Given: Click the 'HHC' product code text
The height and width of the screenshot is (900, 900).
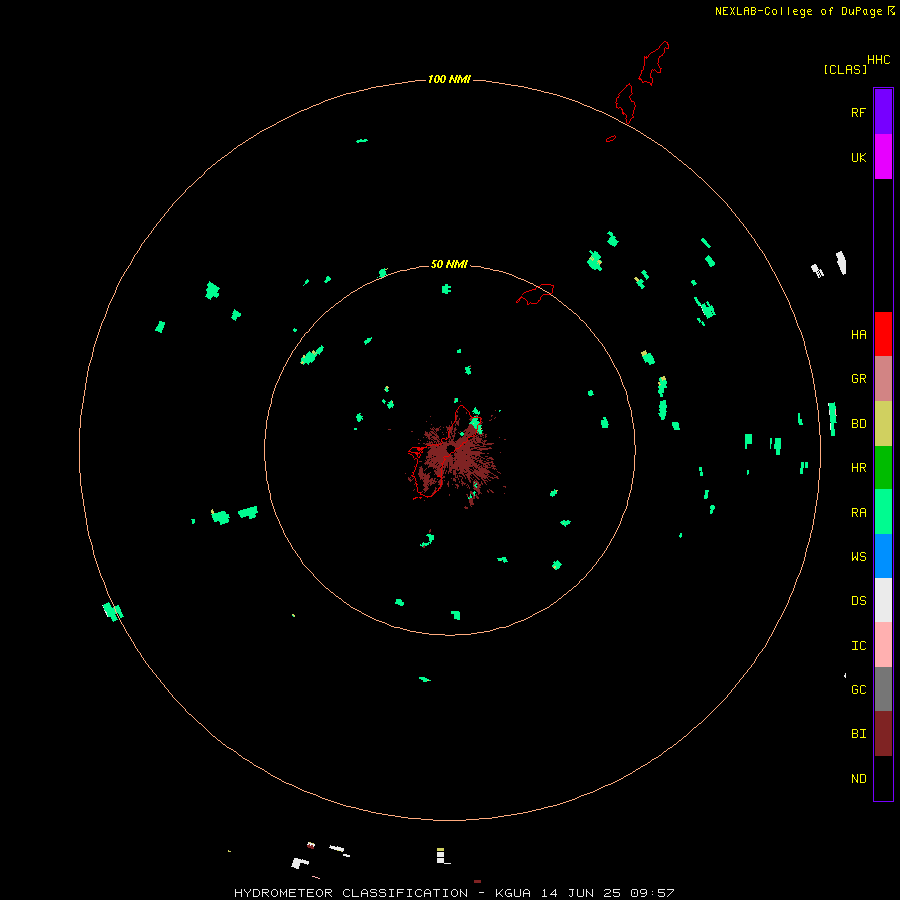Looking at the screenshot, I should pos(878,60).
